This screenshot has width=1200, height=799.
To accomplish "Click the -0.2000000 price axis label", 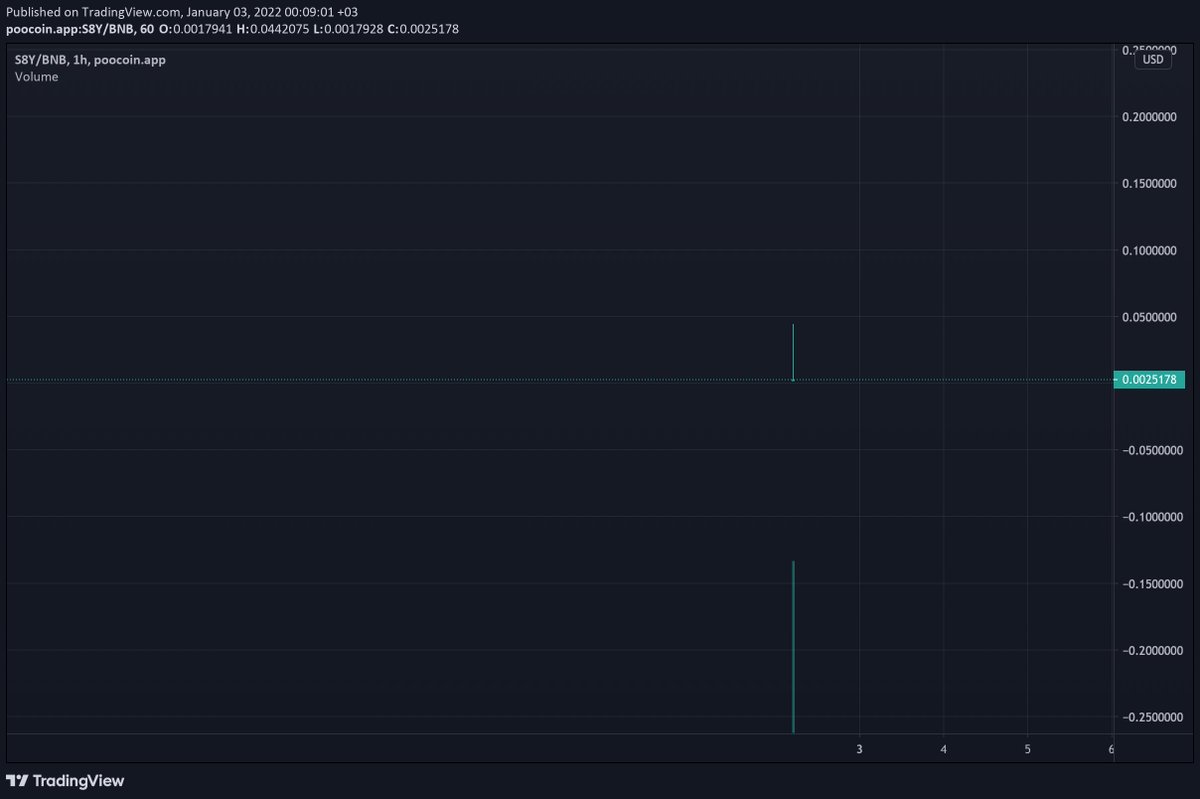I will click(x=1151, y=651).
